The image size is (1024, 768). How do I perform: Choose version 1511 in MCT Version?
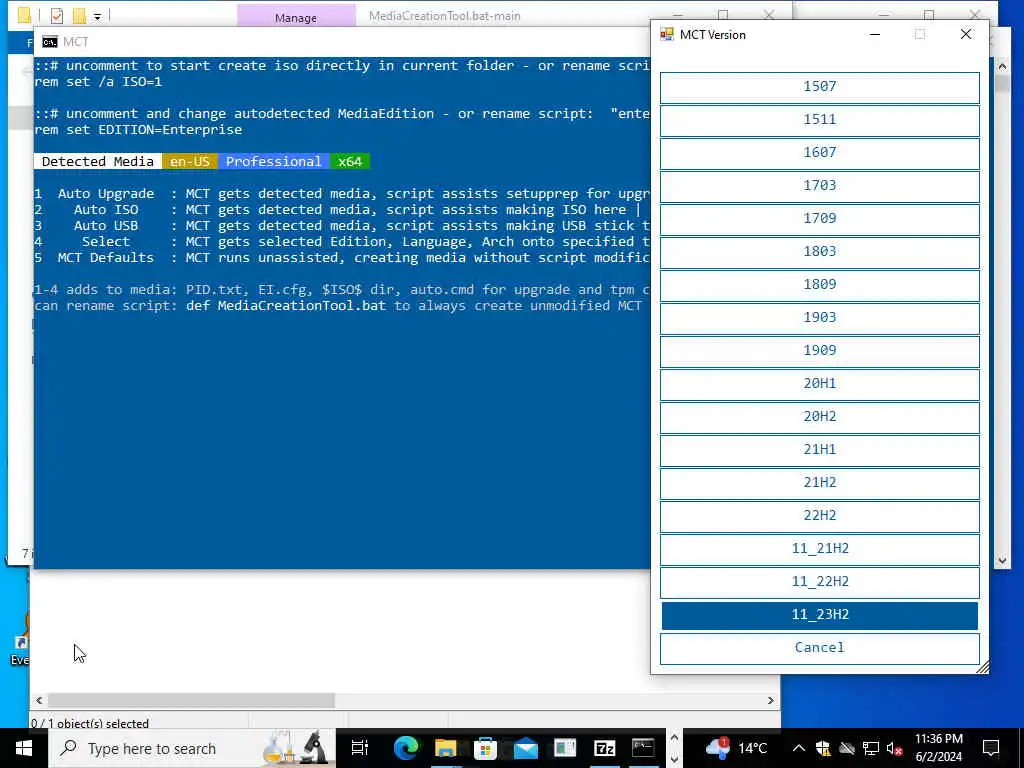(x=820, y=120)
